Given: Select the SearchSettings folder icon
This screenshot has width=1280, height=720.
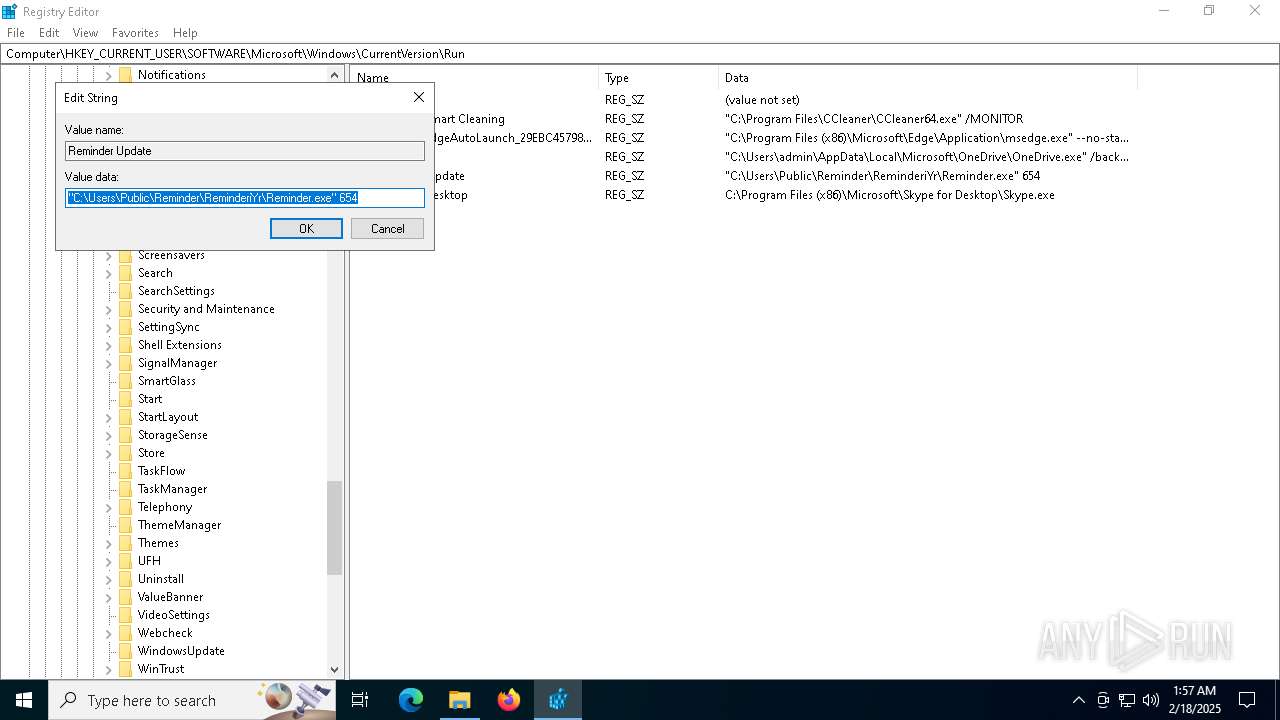Looking at the screenshot, I should click(125, 291).
